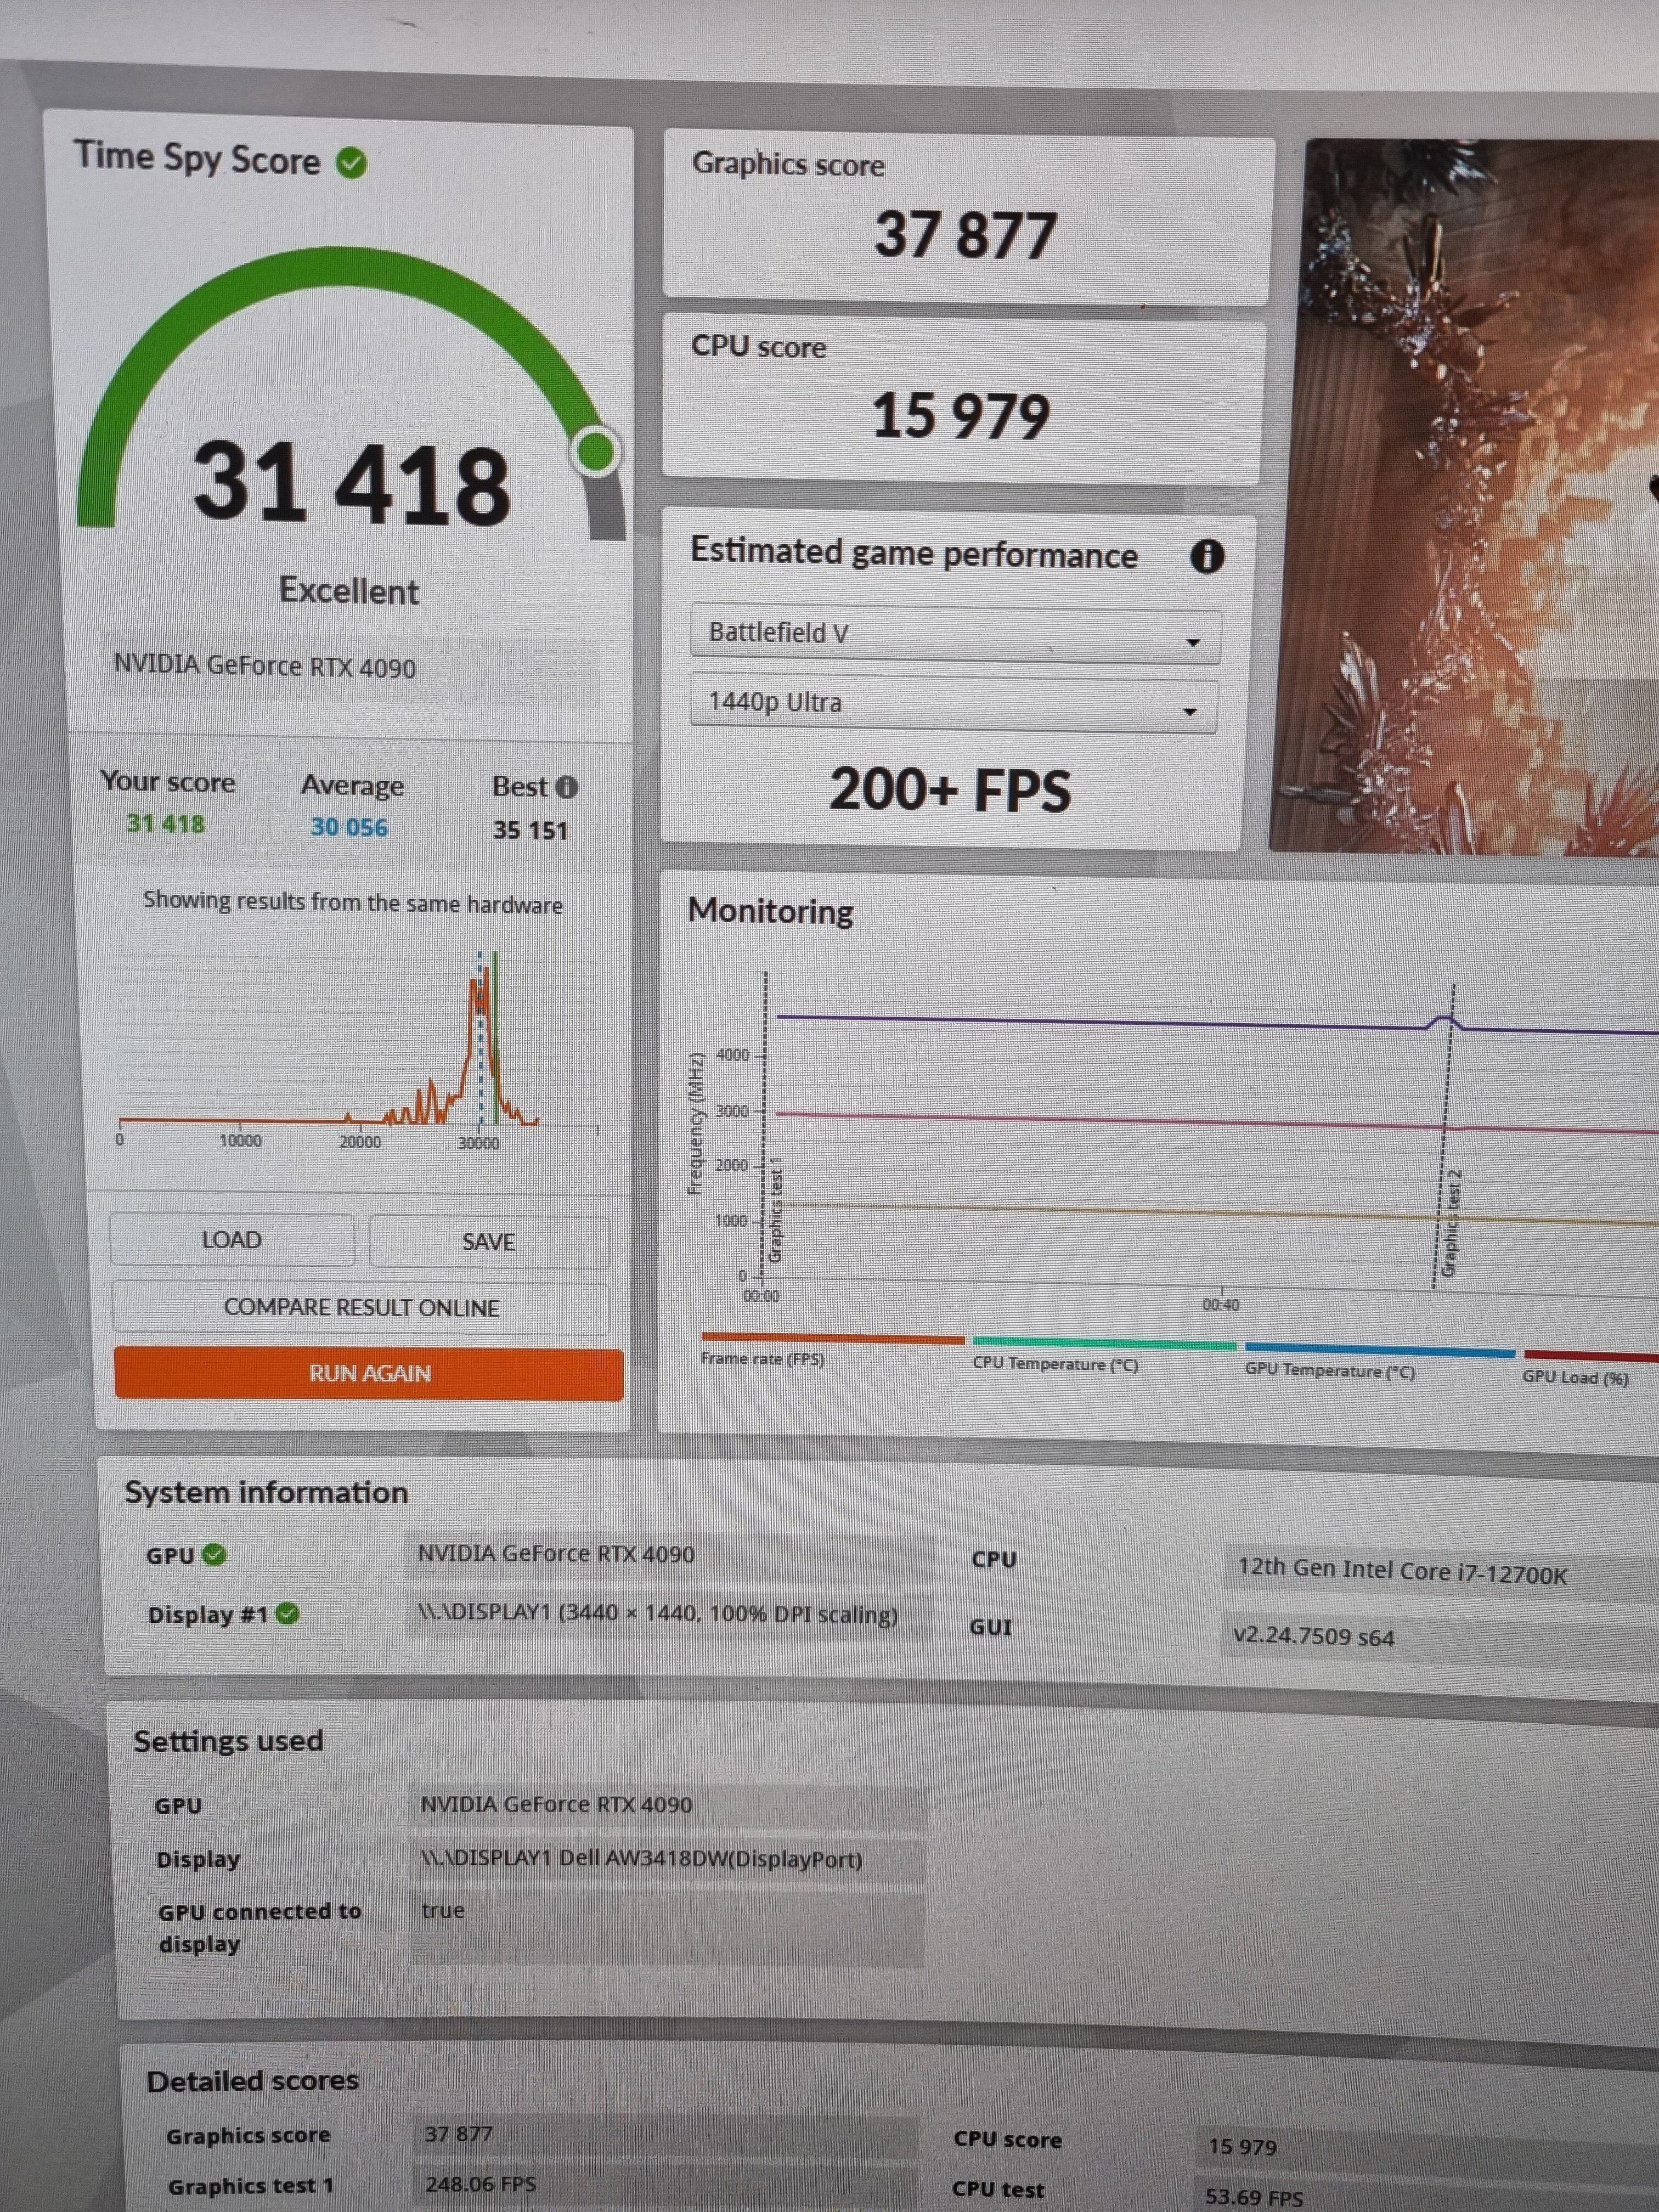Viewport: 1659px width, 2212px height.
Task: Click the SAVE button
Action: (489, 1242)
